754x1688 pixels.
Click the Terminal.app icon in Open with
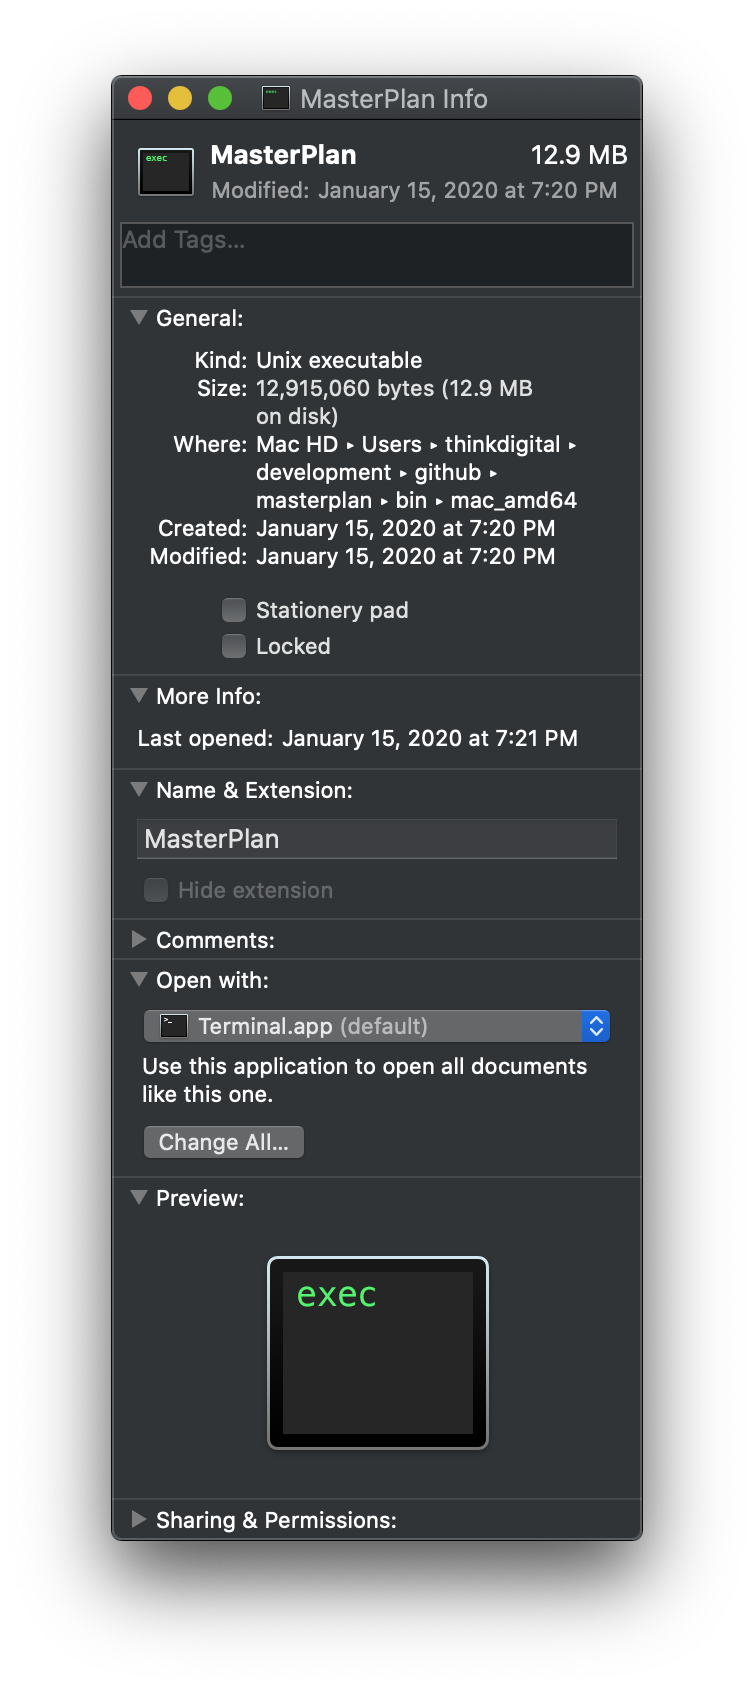tap(171, 1025)
